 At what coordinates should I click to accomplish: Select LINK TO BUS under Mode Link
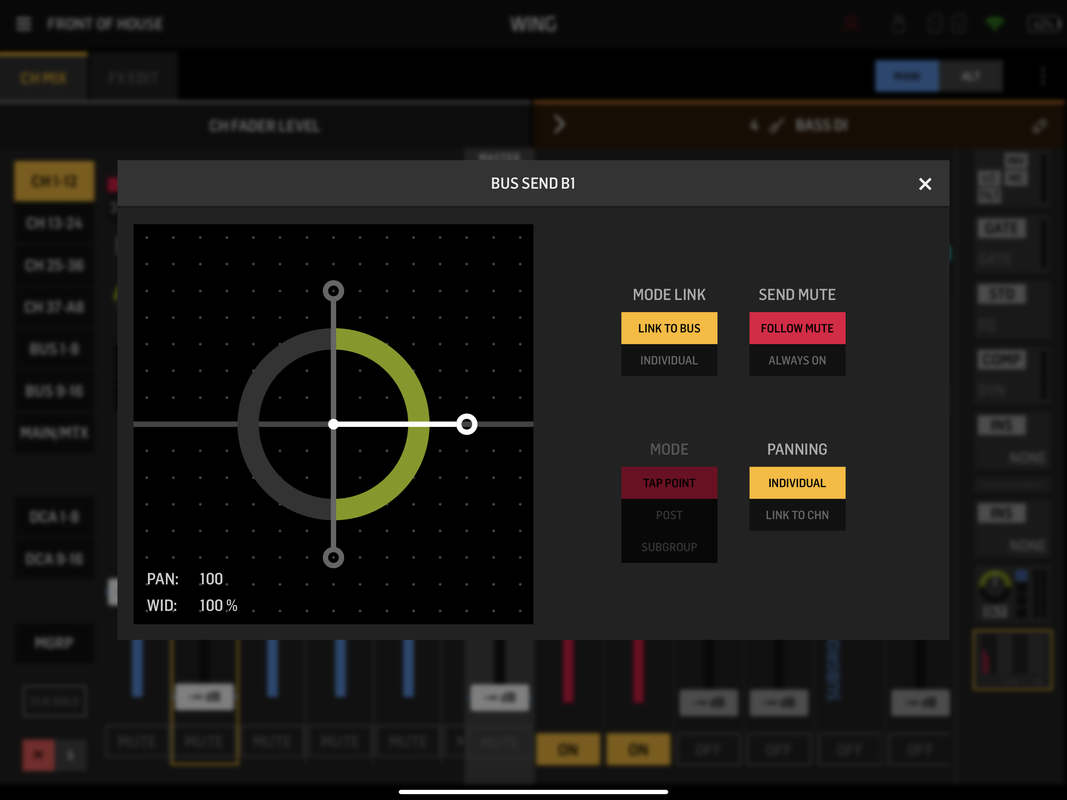pyautogui.click(x=669, y=328)
